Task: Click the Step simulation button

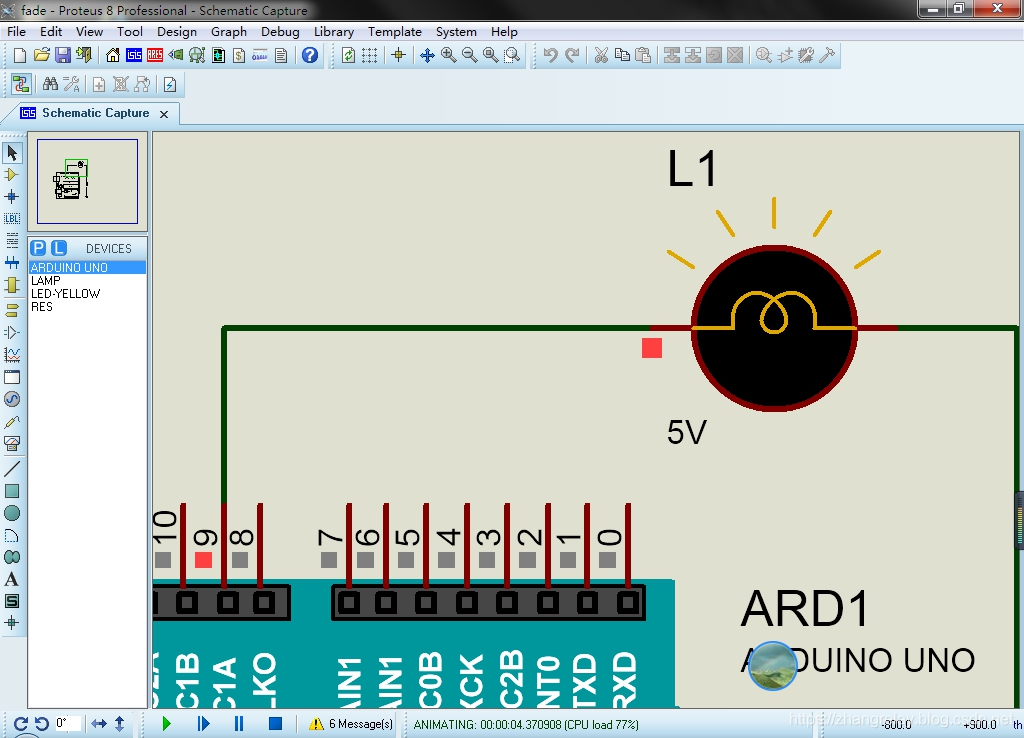Action: (x=203, y=724)
